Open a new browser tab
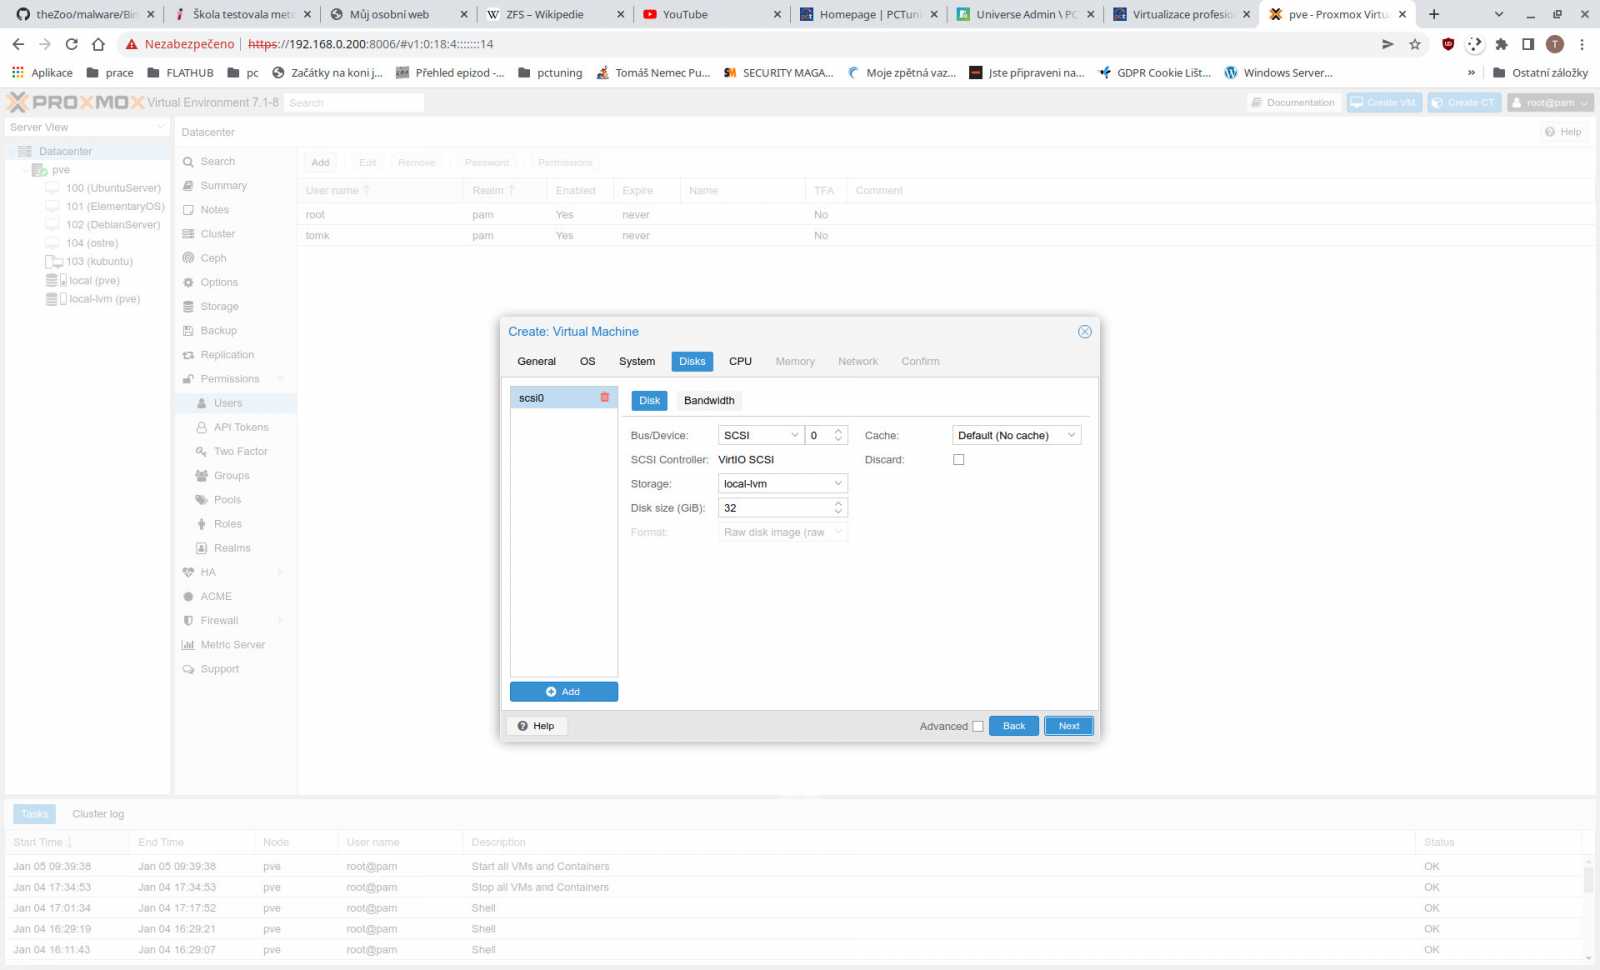This screenshot has width=1600, height=970. (1434, 14)
